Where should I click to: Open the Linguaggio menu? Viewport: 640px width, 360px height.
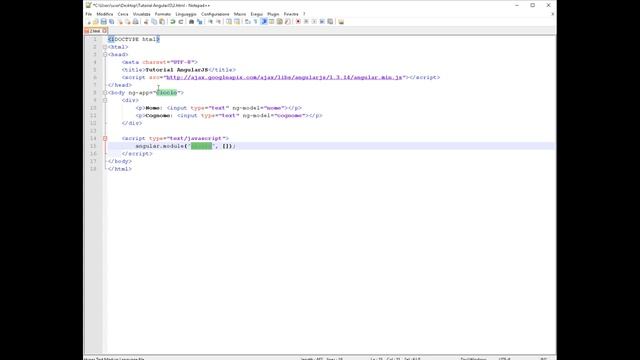pos(186,14)
